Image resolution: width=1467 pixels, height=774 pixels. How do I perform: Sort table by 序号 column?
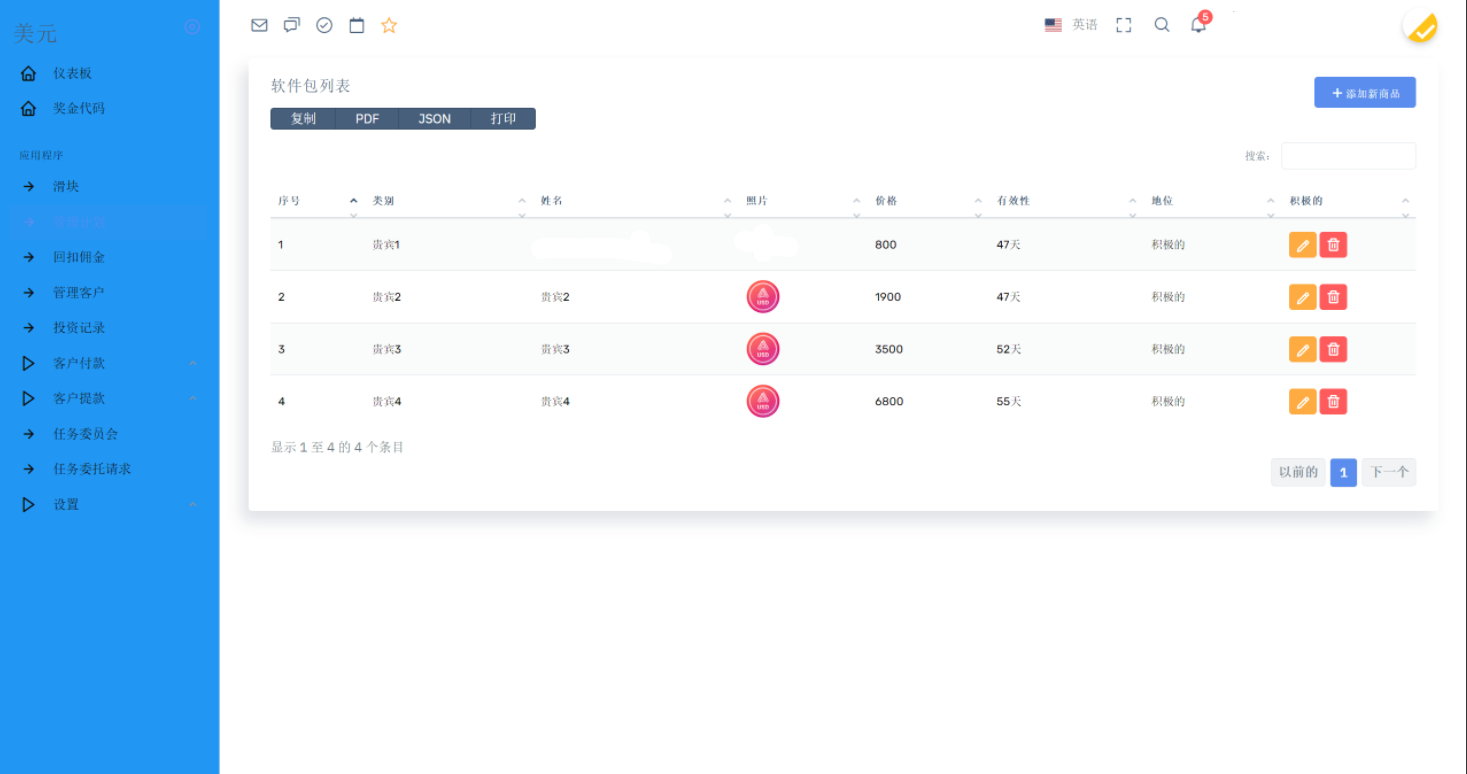317,201
